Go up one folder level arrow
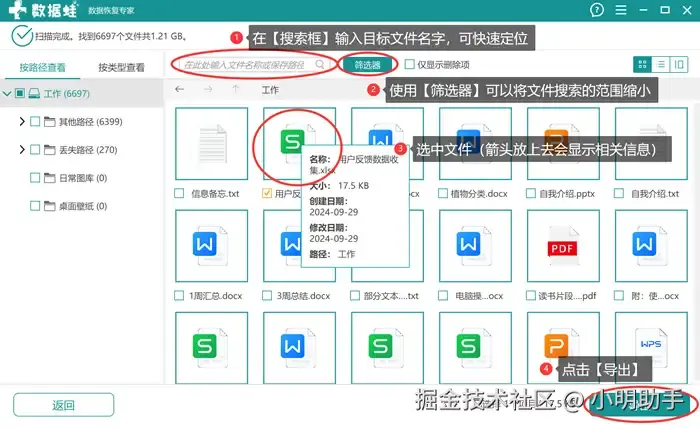 pyautogui.click(x=236, y=89)
